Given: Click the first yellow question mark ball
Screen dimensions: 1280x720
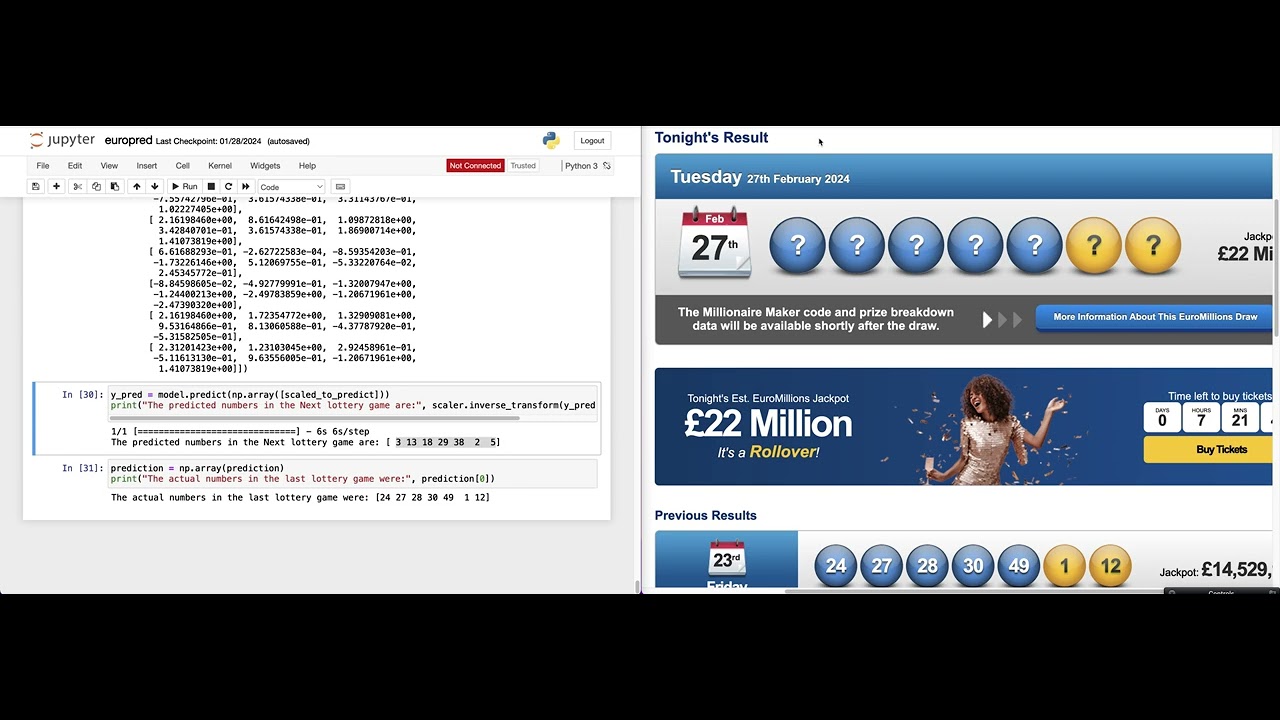Looking at the screenshot, I should pos(1093,246).
